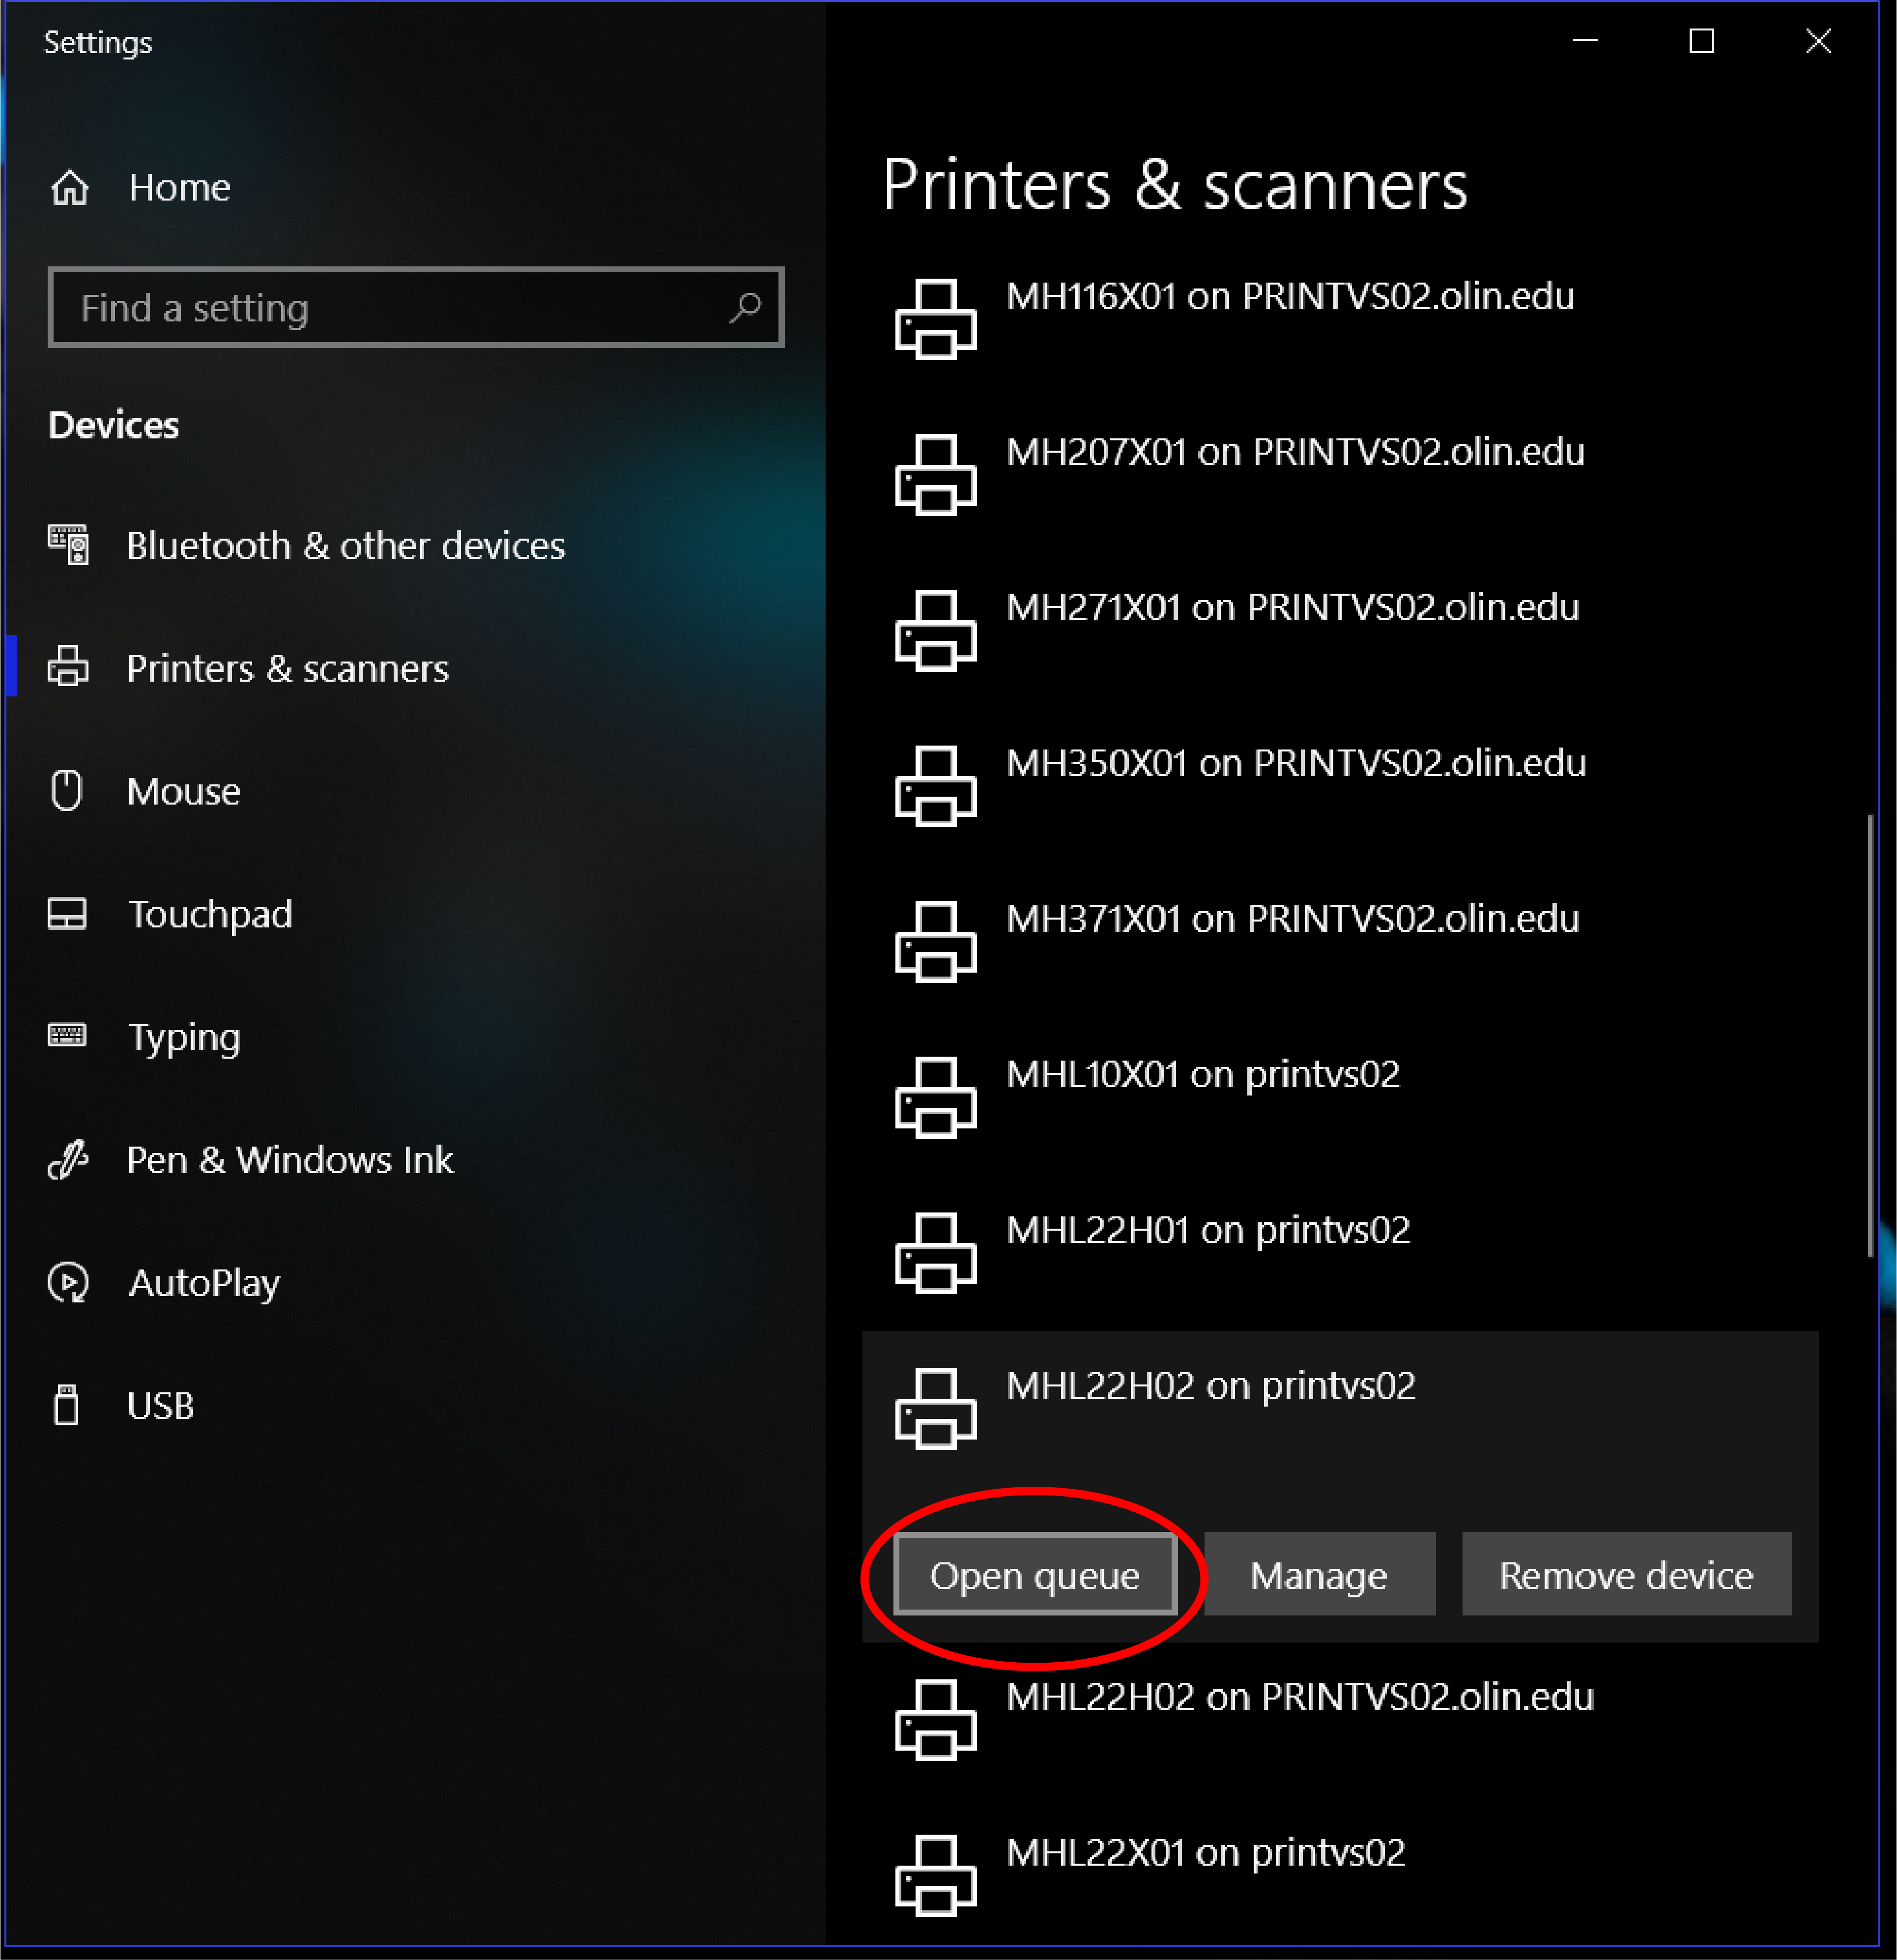Click the Home house icon
Image resolution: width=1897 pixels, height=1960 pixels.
click(69, 188)
